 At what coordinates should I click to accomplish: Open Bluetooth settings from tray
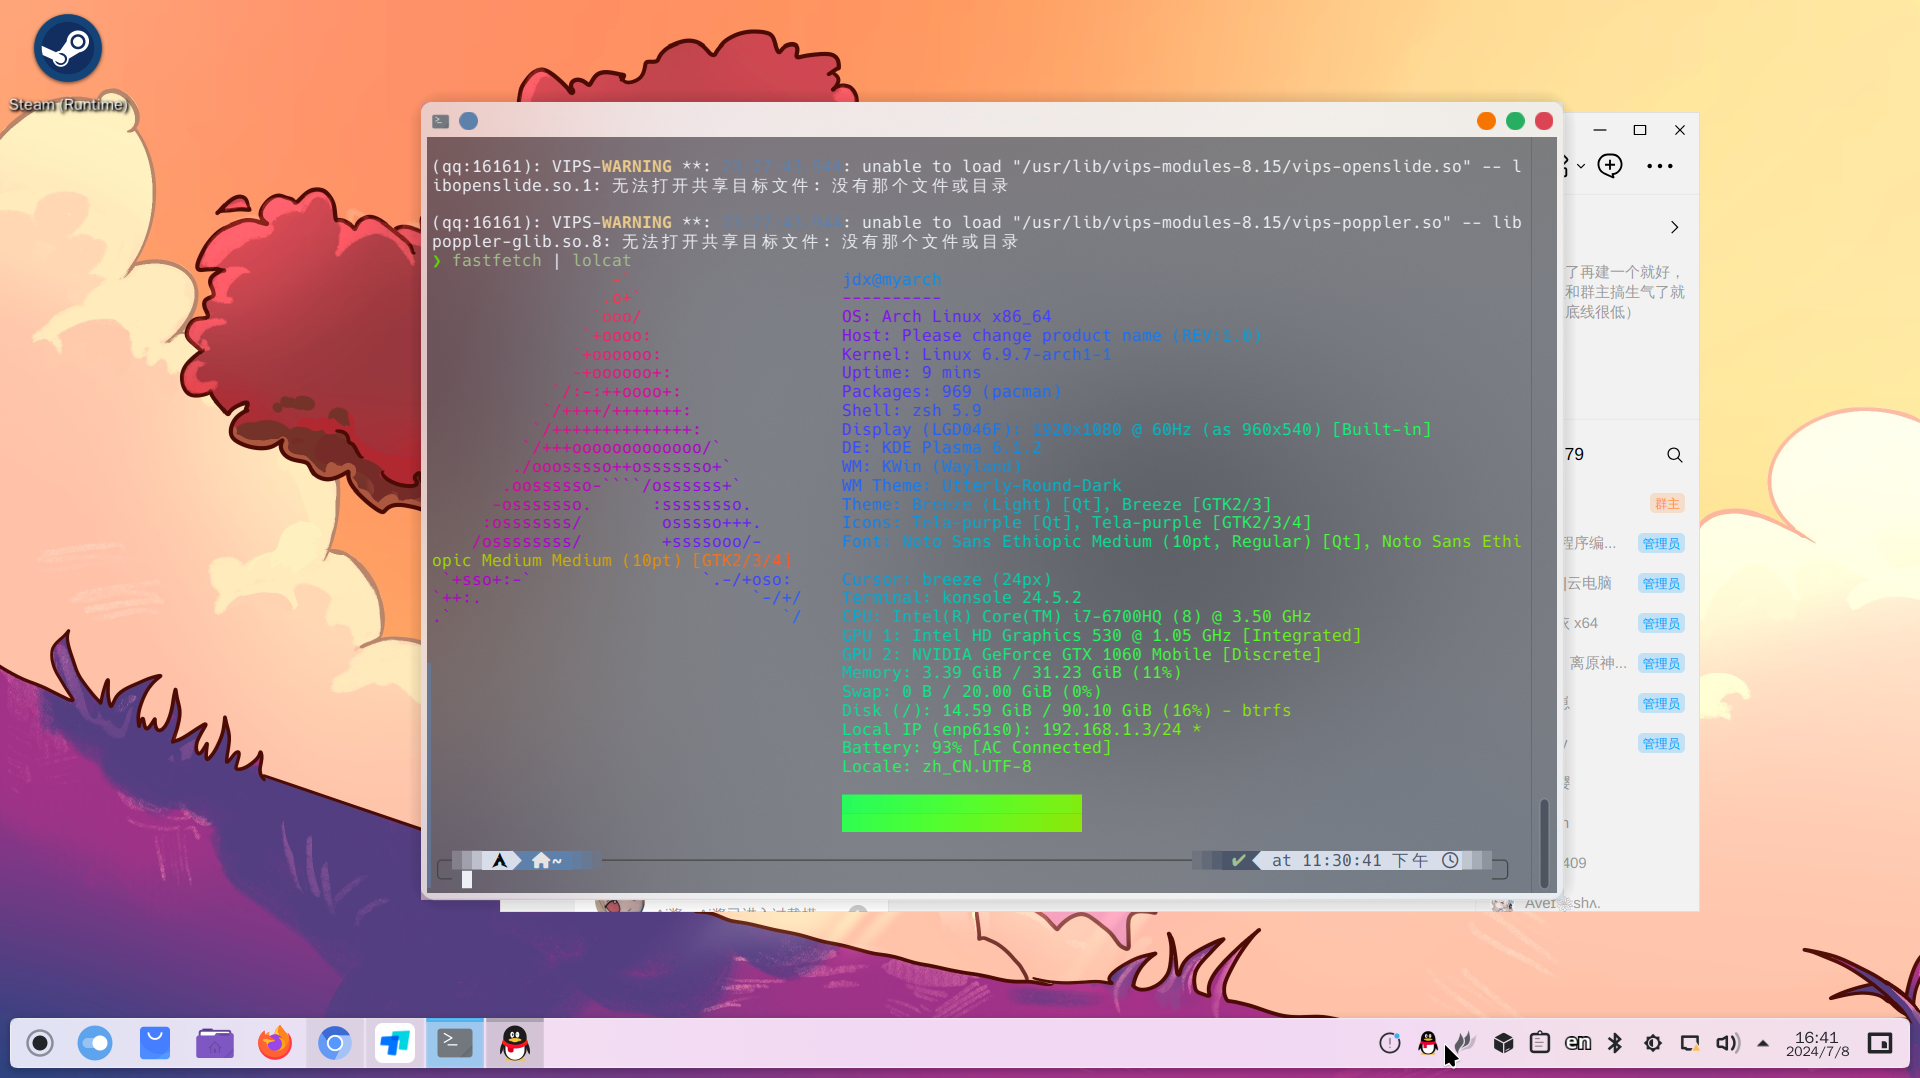(1615, 1043)
